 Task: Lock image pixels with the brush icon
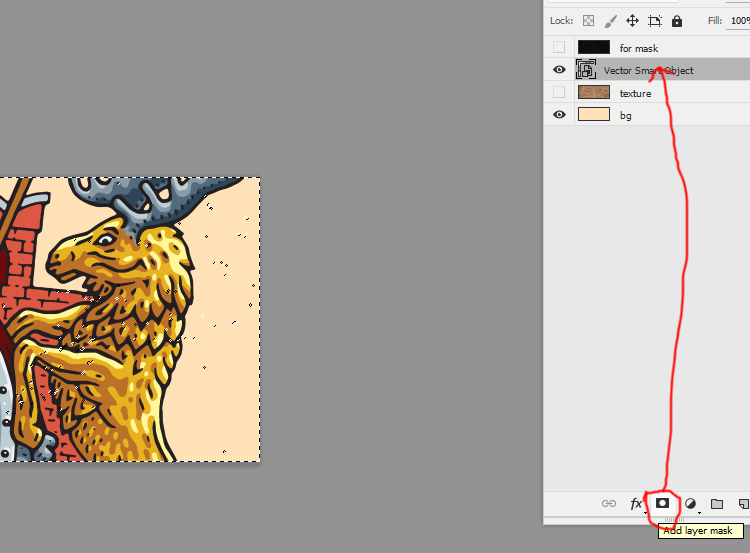[x=611, y=20]
